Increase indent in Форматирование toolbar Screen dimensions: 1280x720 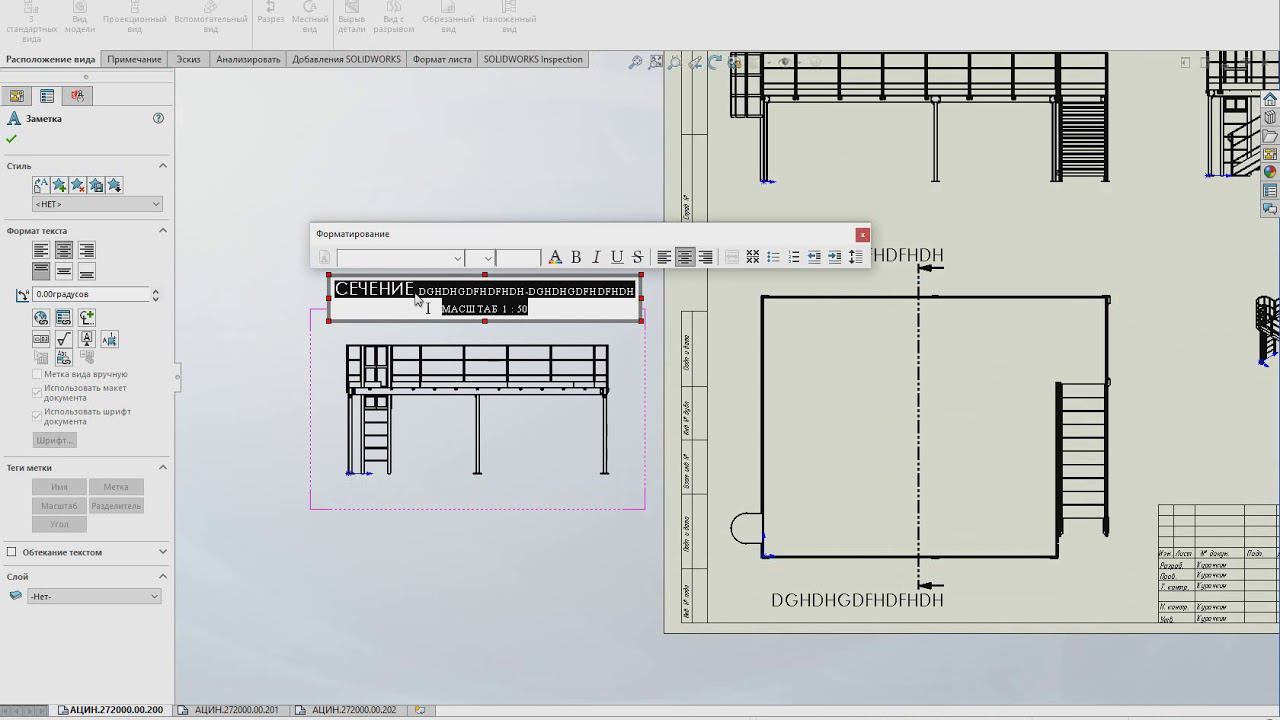[x=835, y=258]
